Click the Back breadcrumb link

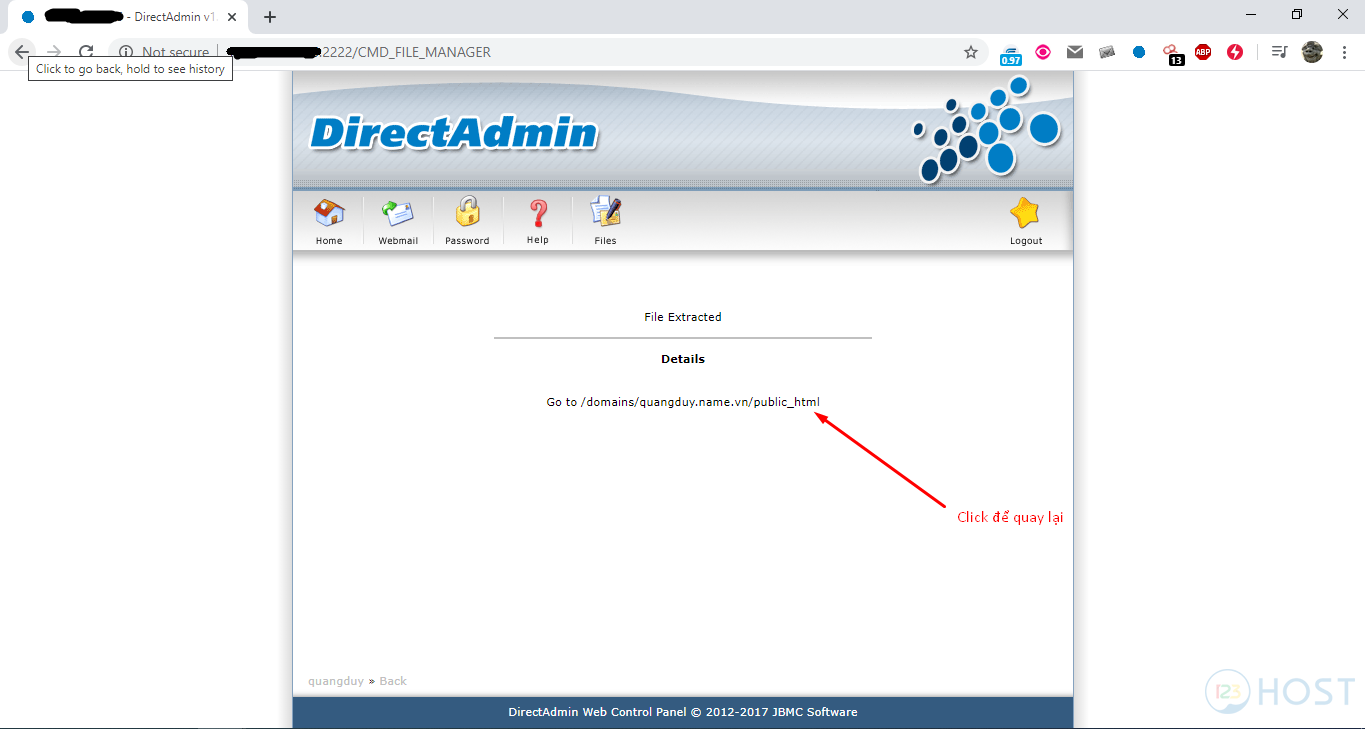[x=393, y=681]
